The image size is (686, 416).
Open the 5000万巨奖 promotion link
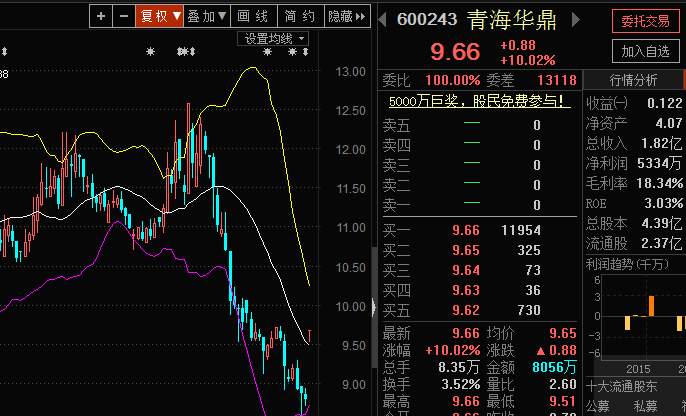pos(480,101)
